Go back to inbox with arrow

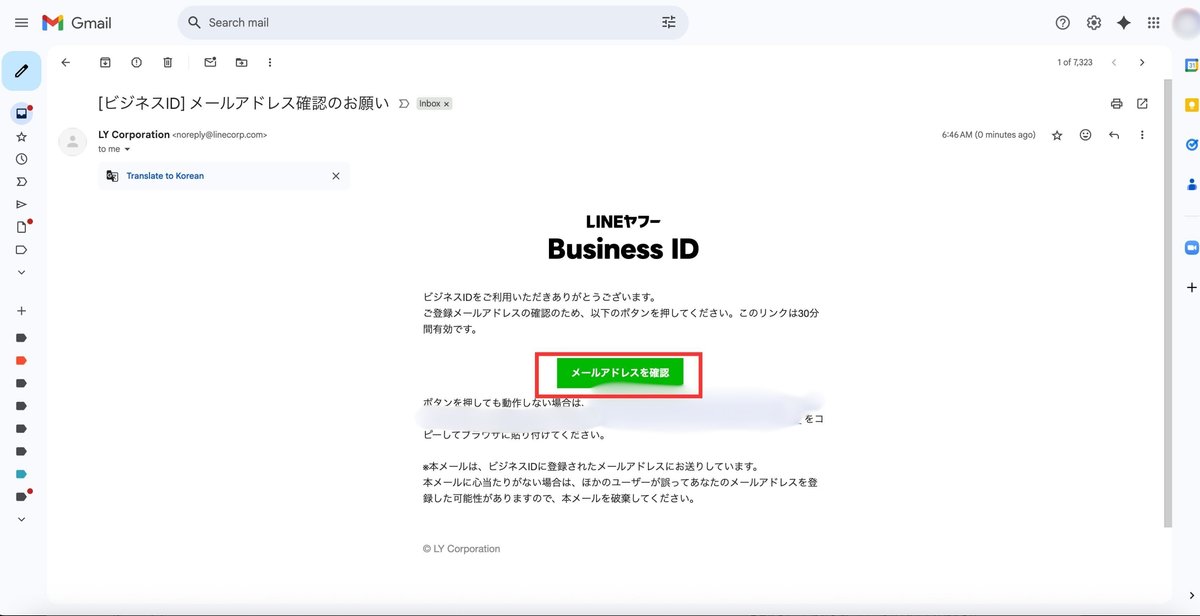[66, 62]
